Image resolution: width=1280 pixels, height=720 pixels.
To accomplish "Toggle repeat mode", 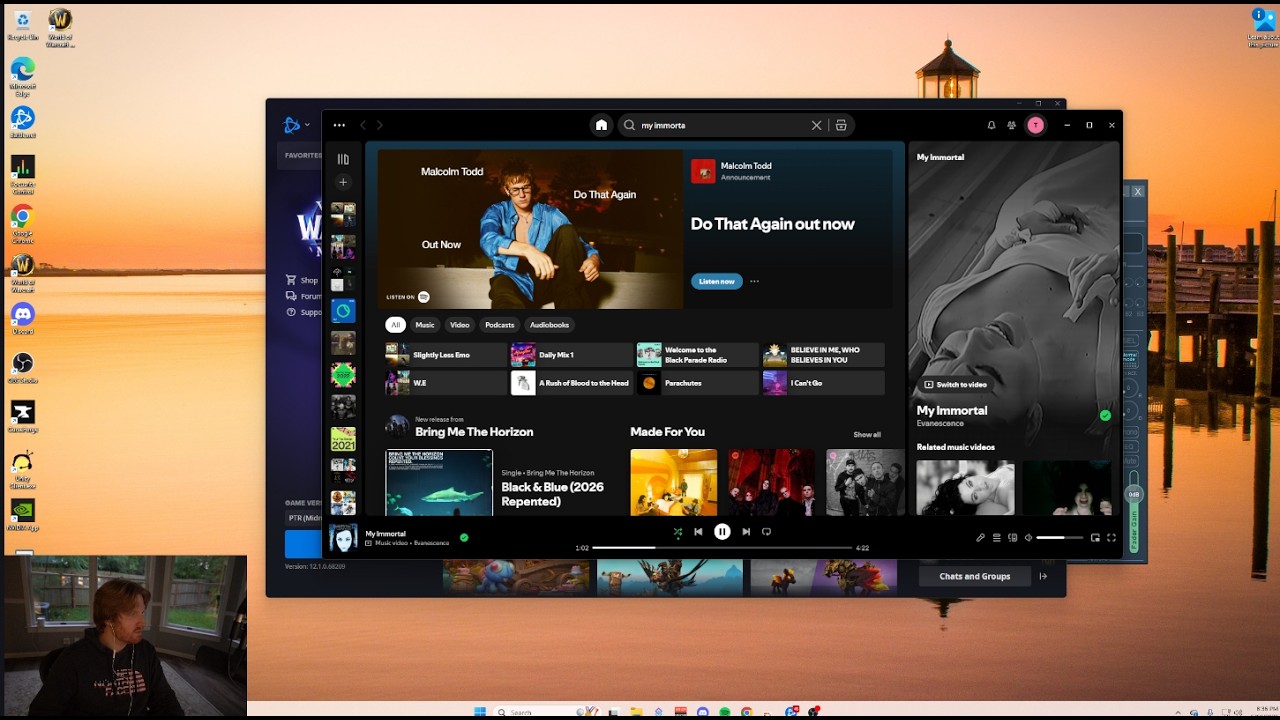I will pos(767,532).
